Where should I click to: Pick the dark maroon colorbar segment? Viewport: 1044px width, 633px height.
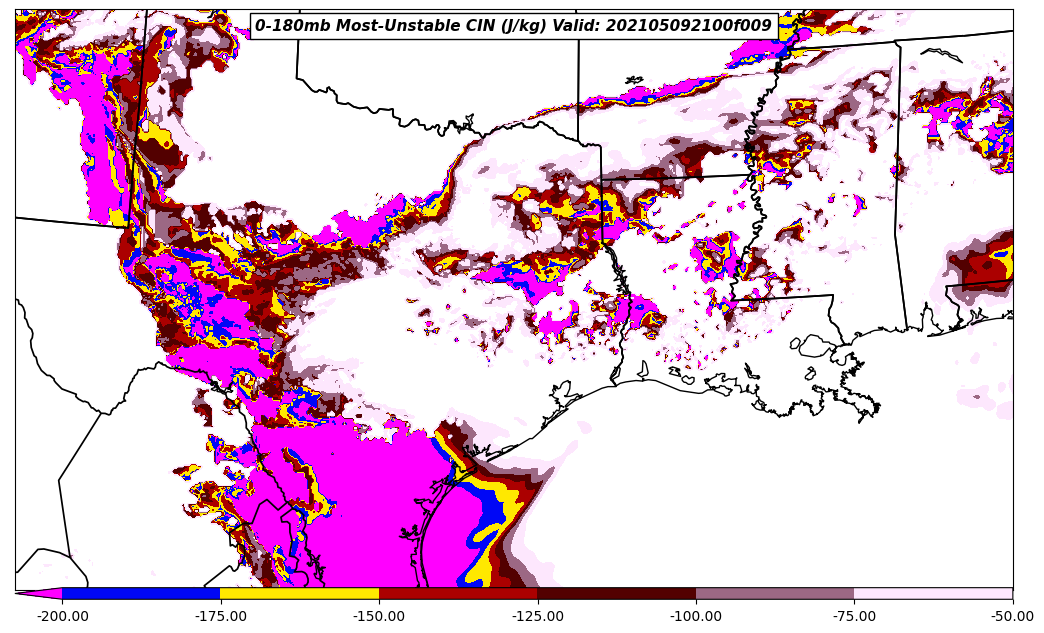pos(616,593)
